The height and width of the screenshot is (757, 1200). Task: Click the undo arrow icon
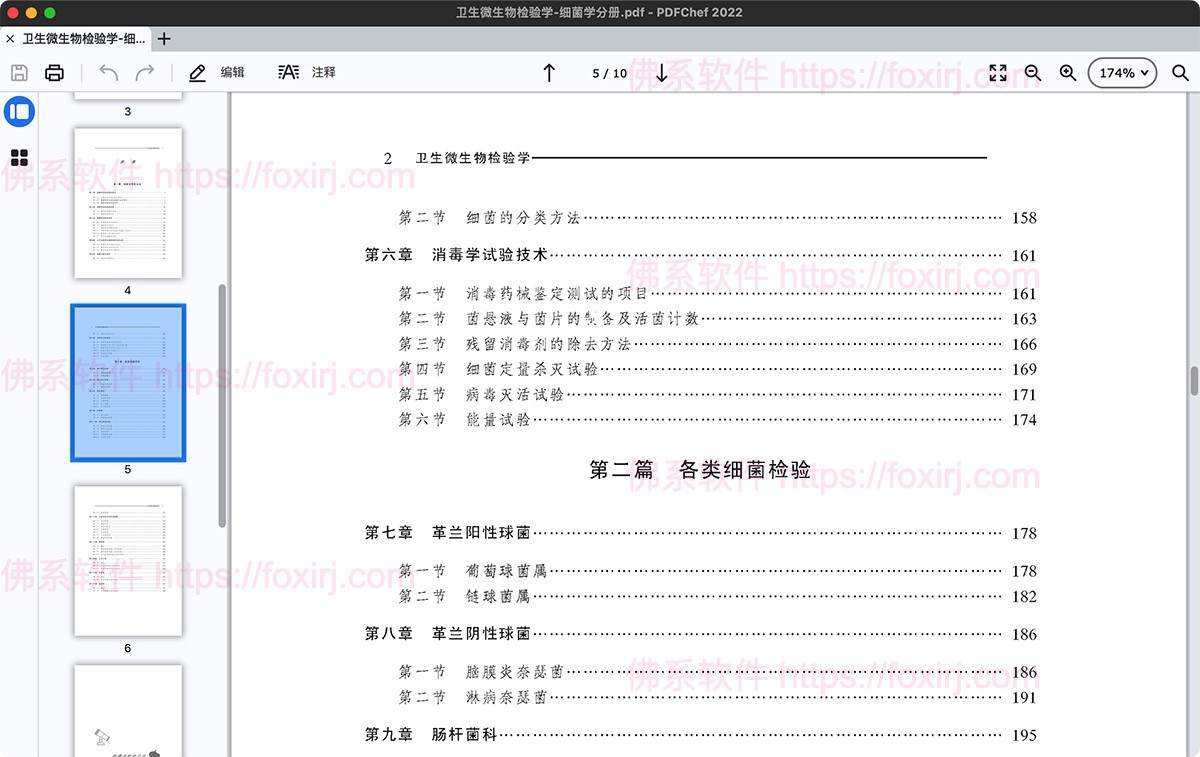tap(109, 72)
